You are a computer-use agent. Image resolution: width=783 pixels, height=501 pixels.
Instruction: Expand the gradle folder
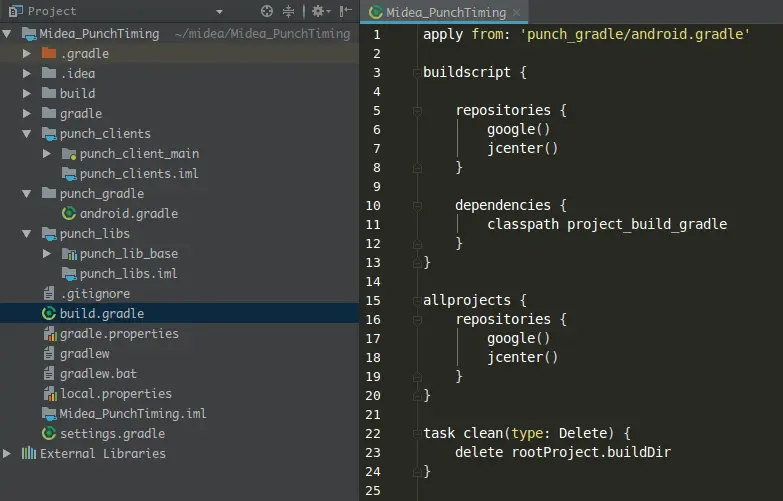click(27, 113)
